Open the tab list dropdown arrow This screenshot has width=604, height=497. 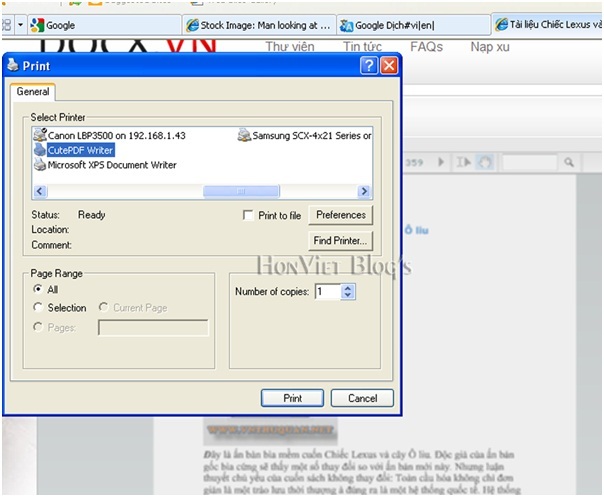pos(20,25)
